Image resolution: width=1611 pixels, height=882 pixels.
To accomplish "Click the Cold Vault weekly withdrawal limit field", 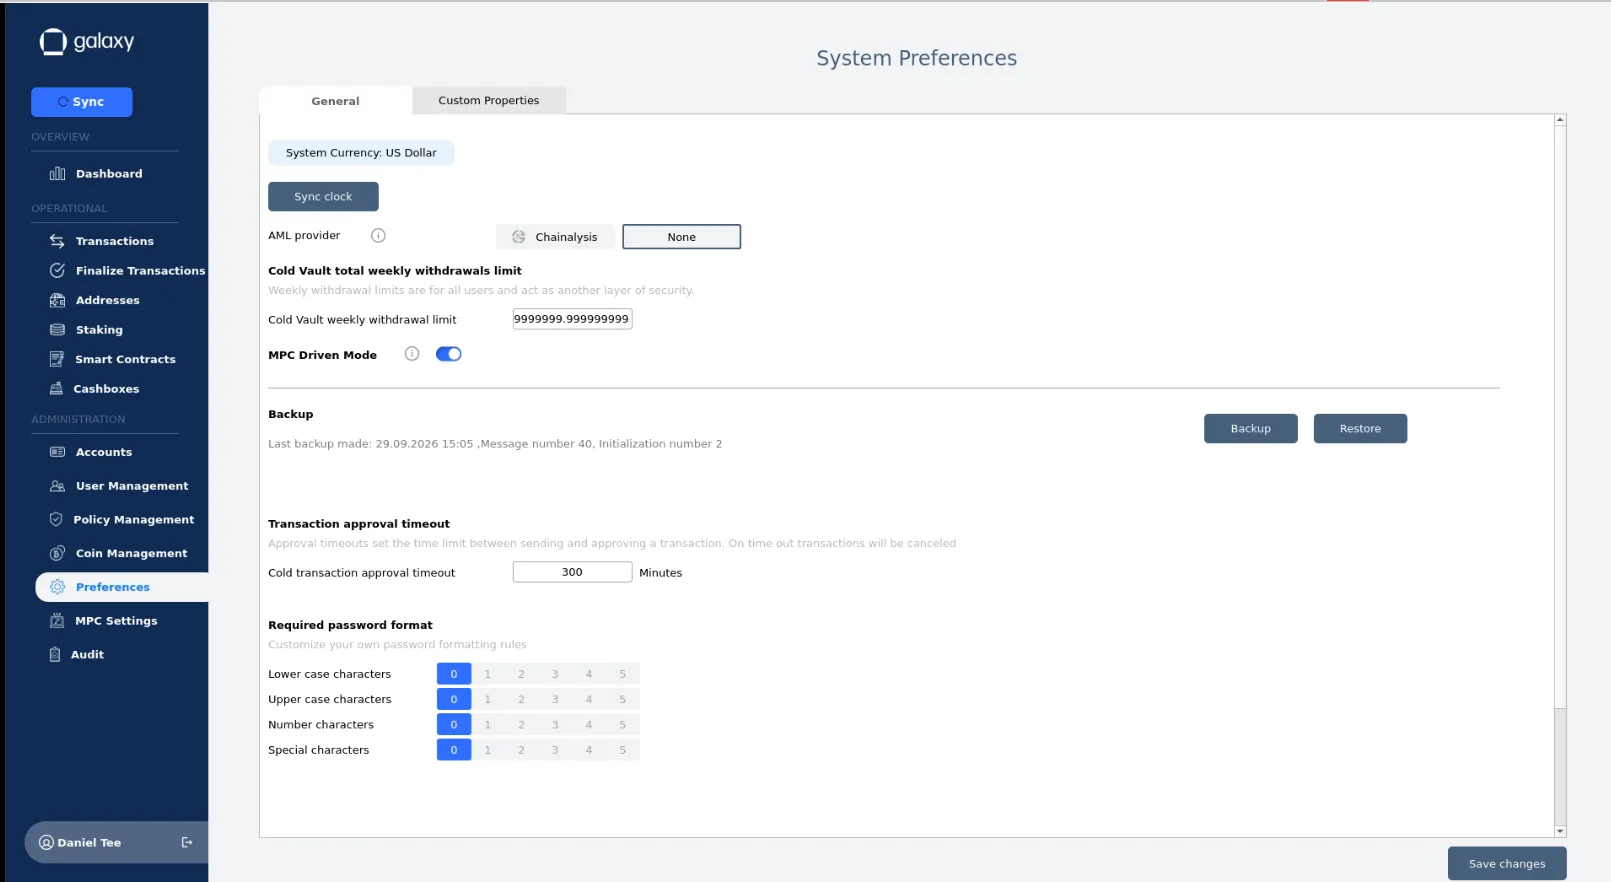I will [572, 319].
